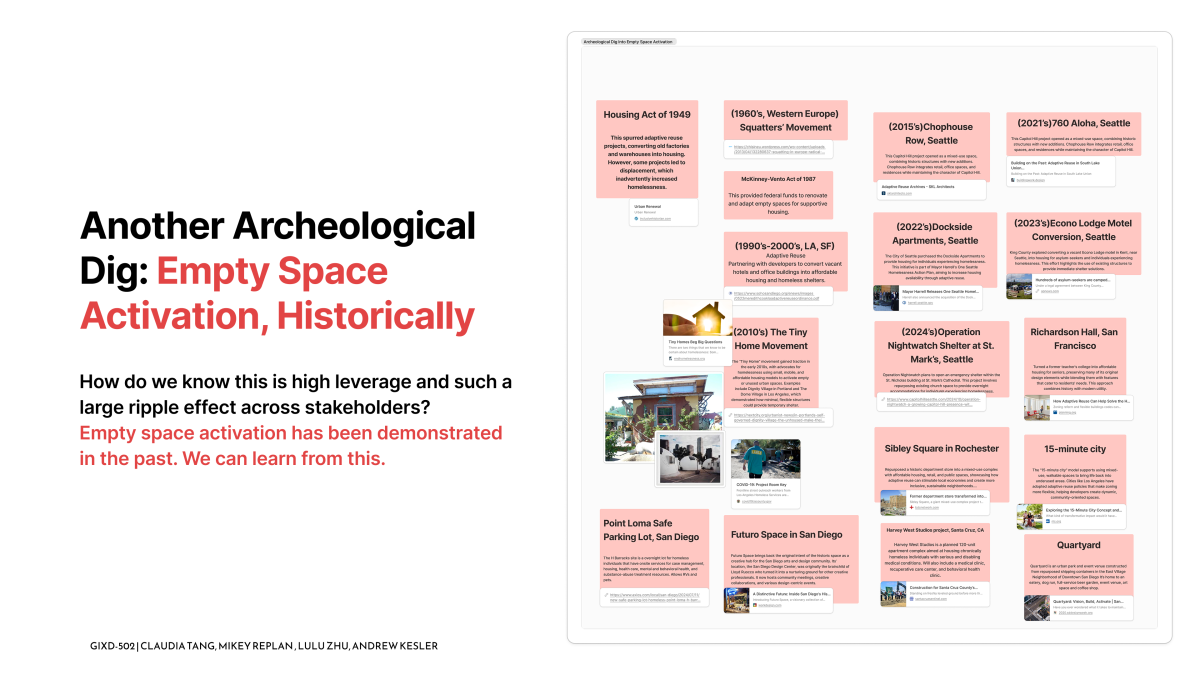Click the red text Empty Space Activation, Historically

pos(277,293)
